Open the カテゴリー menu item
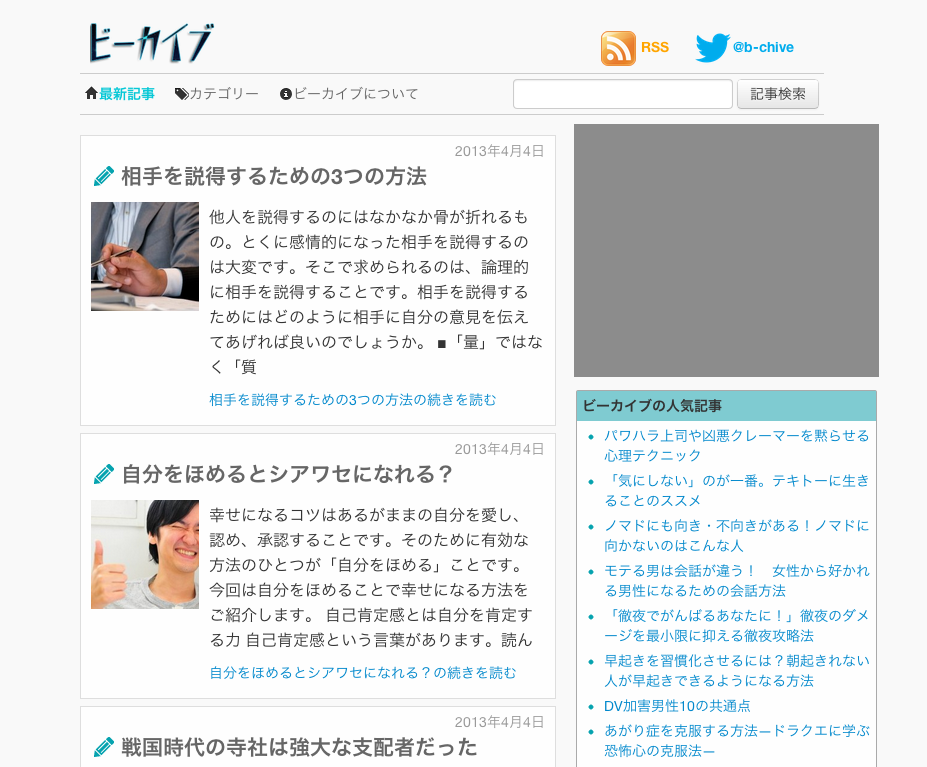 point(224,94)
